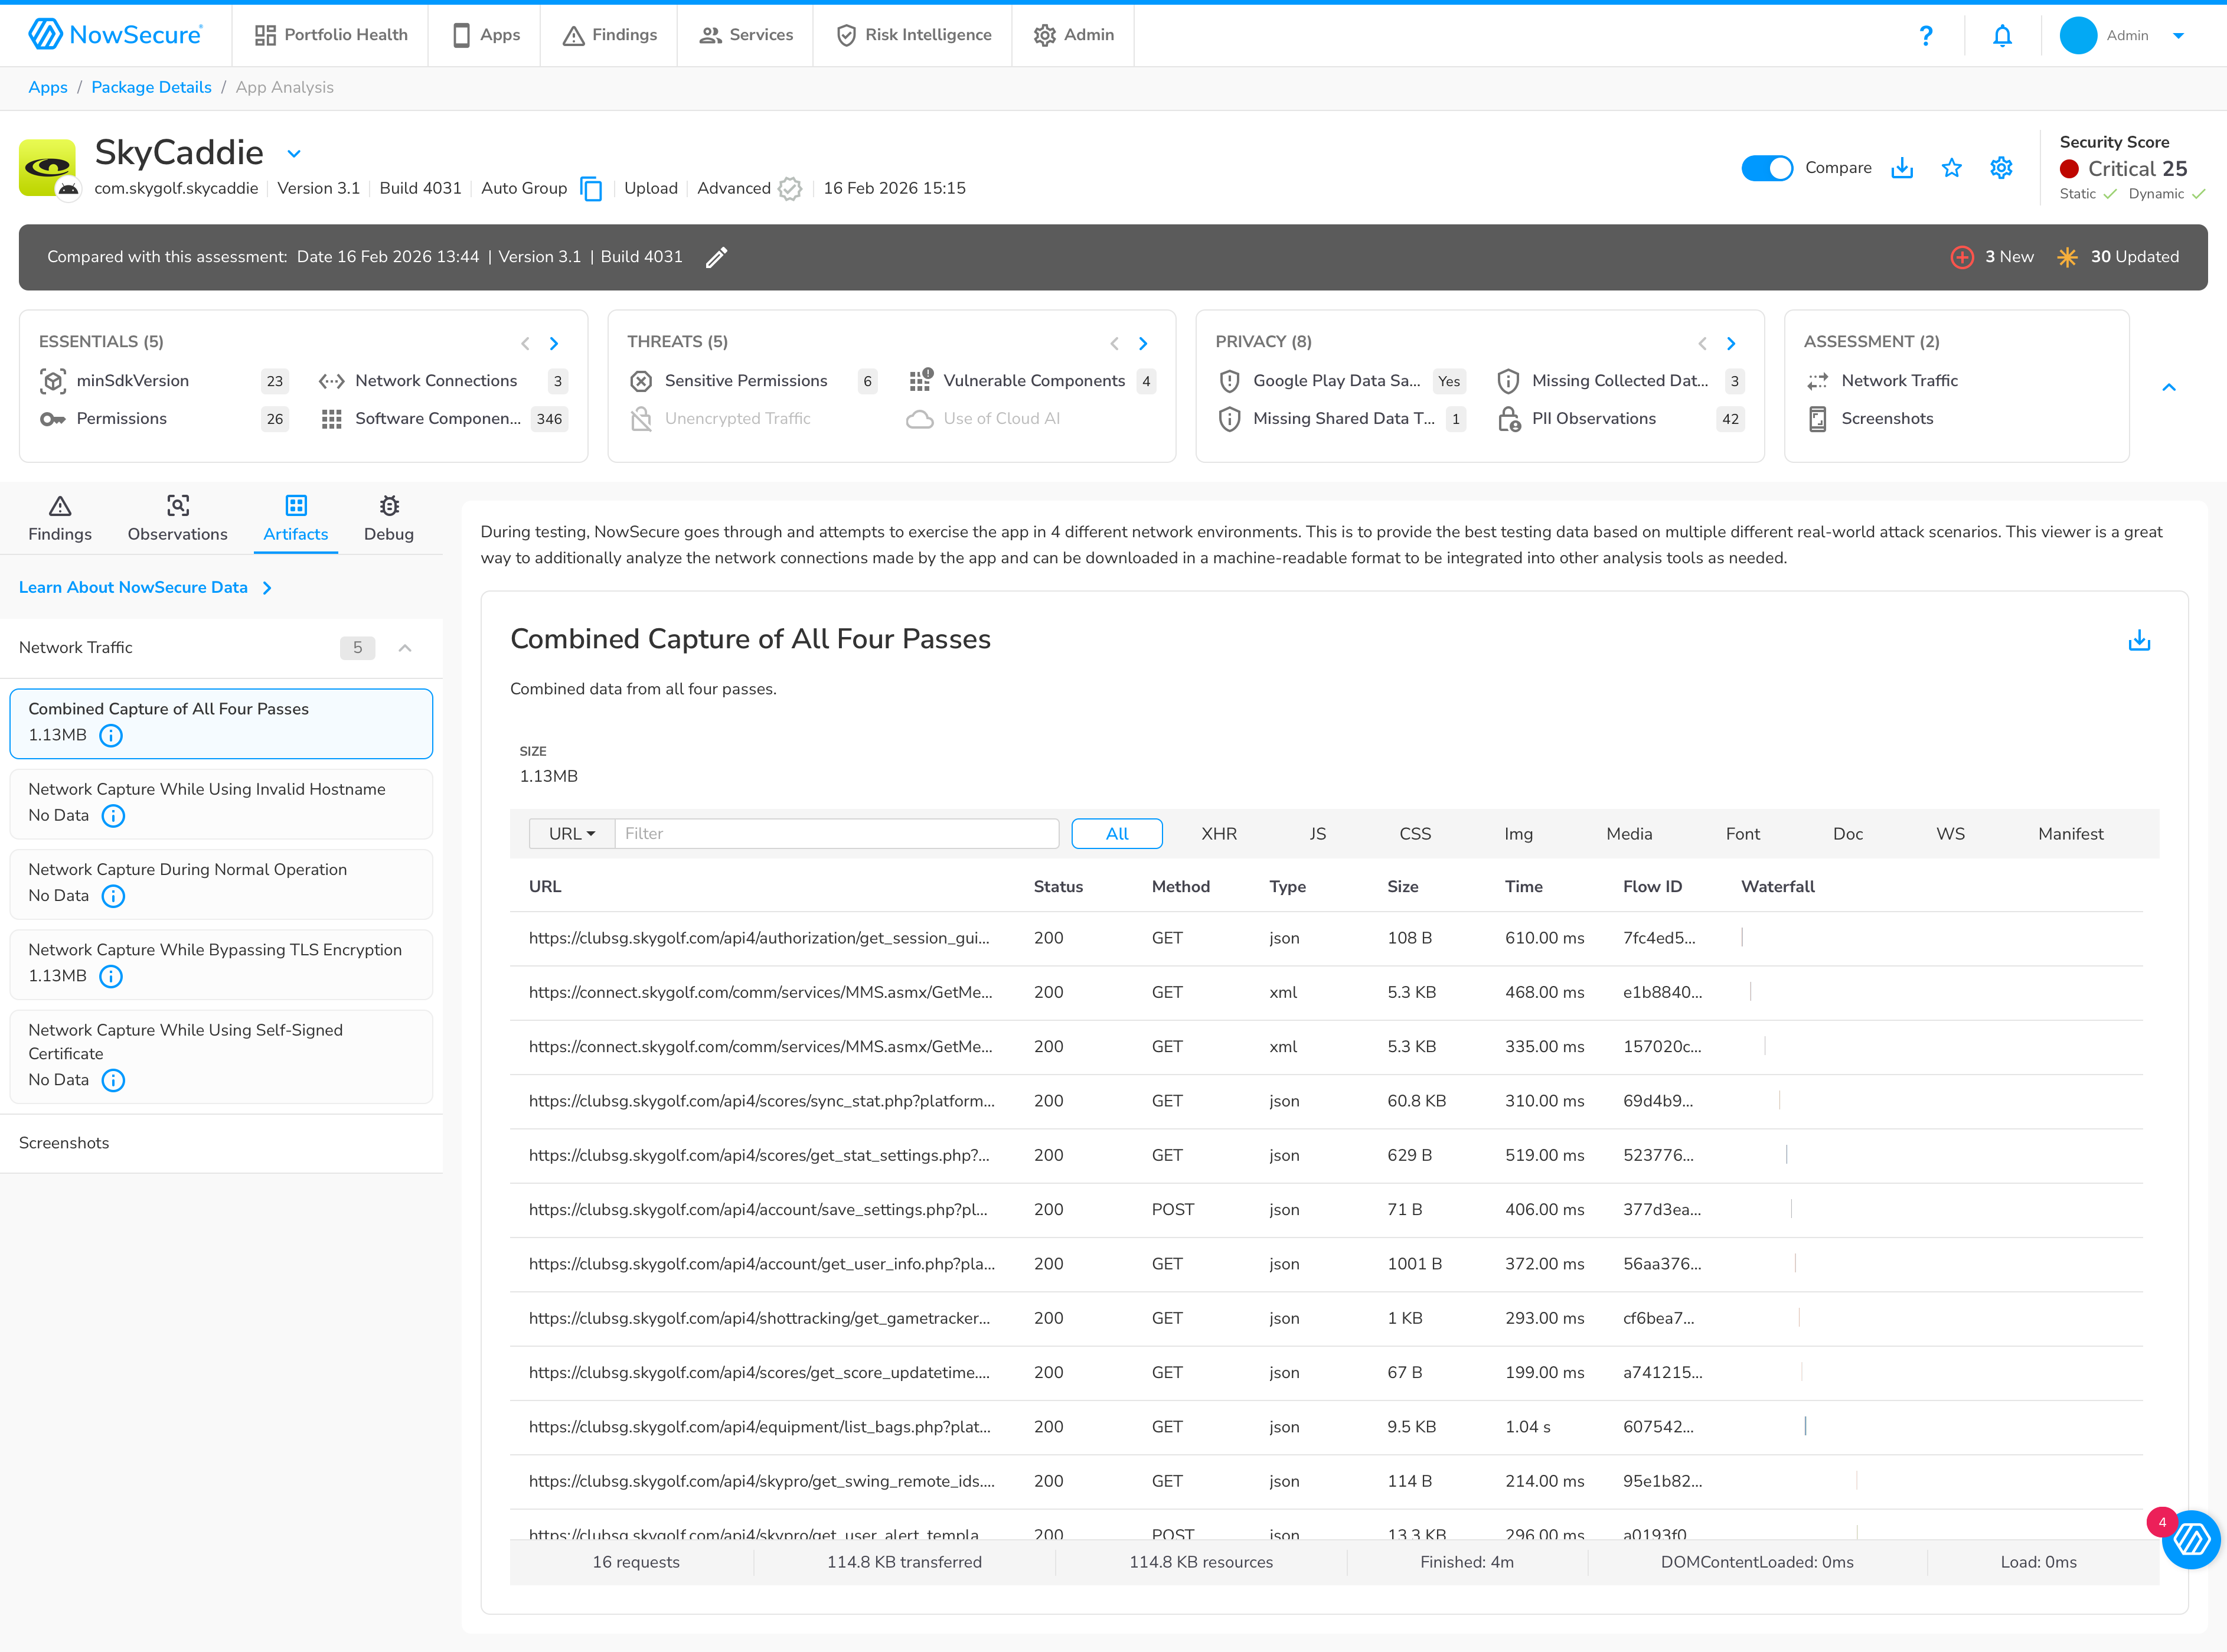This screenshot has height=1652, width=2227.
Task: Edit the compared assessment with pencil icon
Action: 716,257
